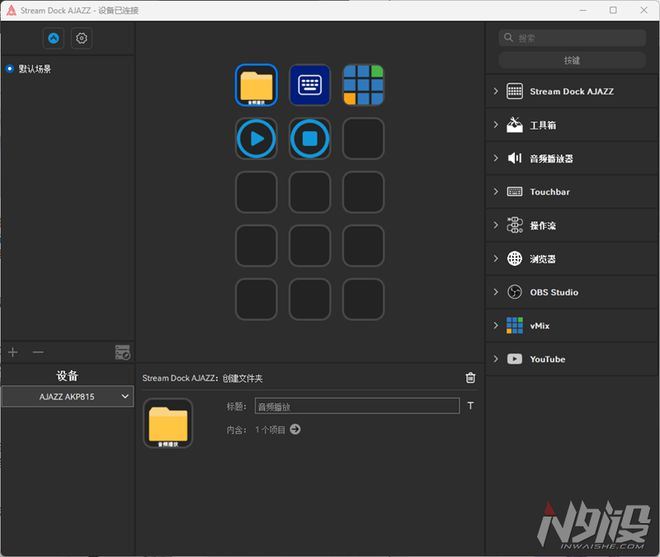Expand the YouTube plugin category
This screenshot has width=660, height=557.
tap(547, 359)
